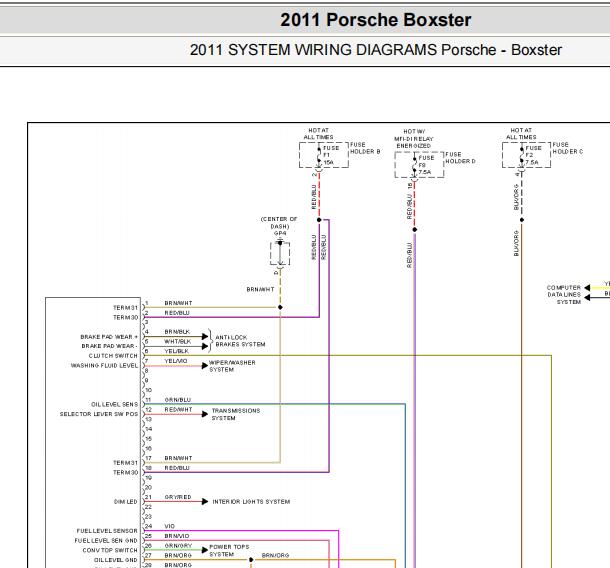Image resolution: width=610 pixels, height=568 pixels.
Task: Click the "YEL/BLK" wire color label
Action: click(x=177, y=351)
